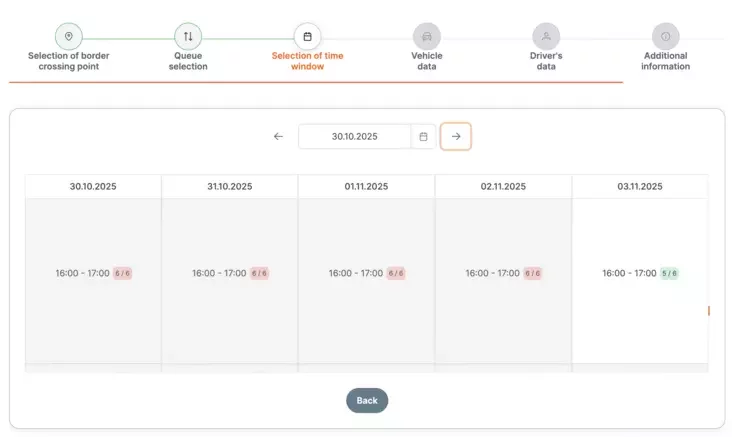This screenshot has width=732, height=437.
Task: Click the Vehicle data car icon
Action: pyautogui.click(x=426, y=37)
